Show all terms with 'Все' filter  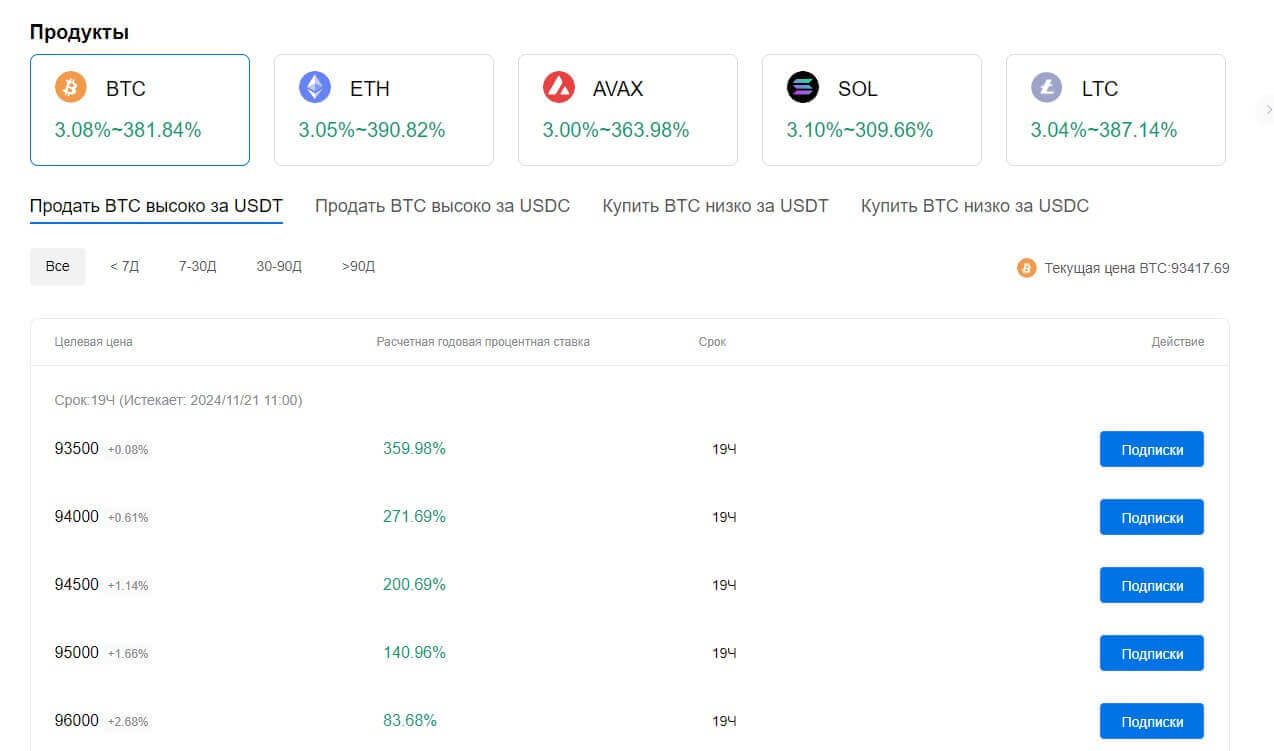coord(58,267)
